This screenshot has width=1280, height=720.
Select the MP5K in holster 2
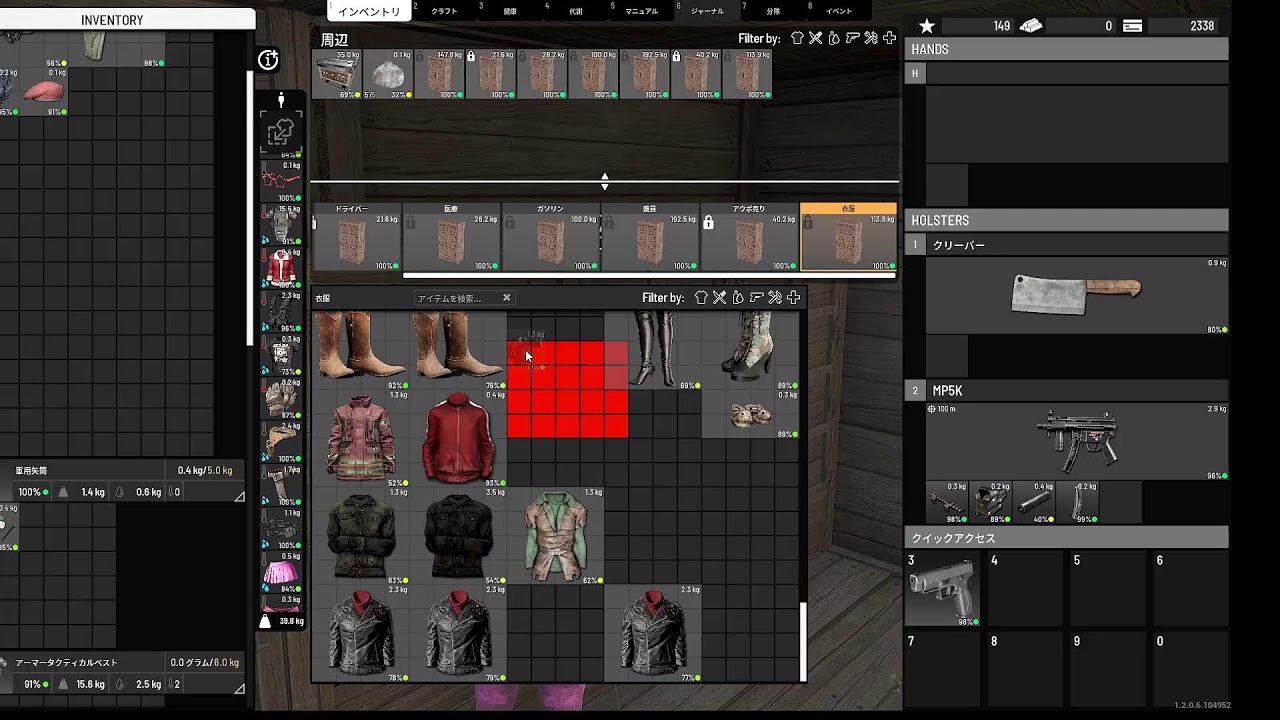pyautogui.click(x=1076, y=441)
